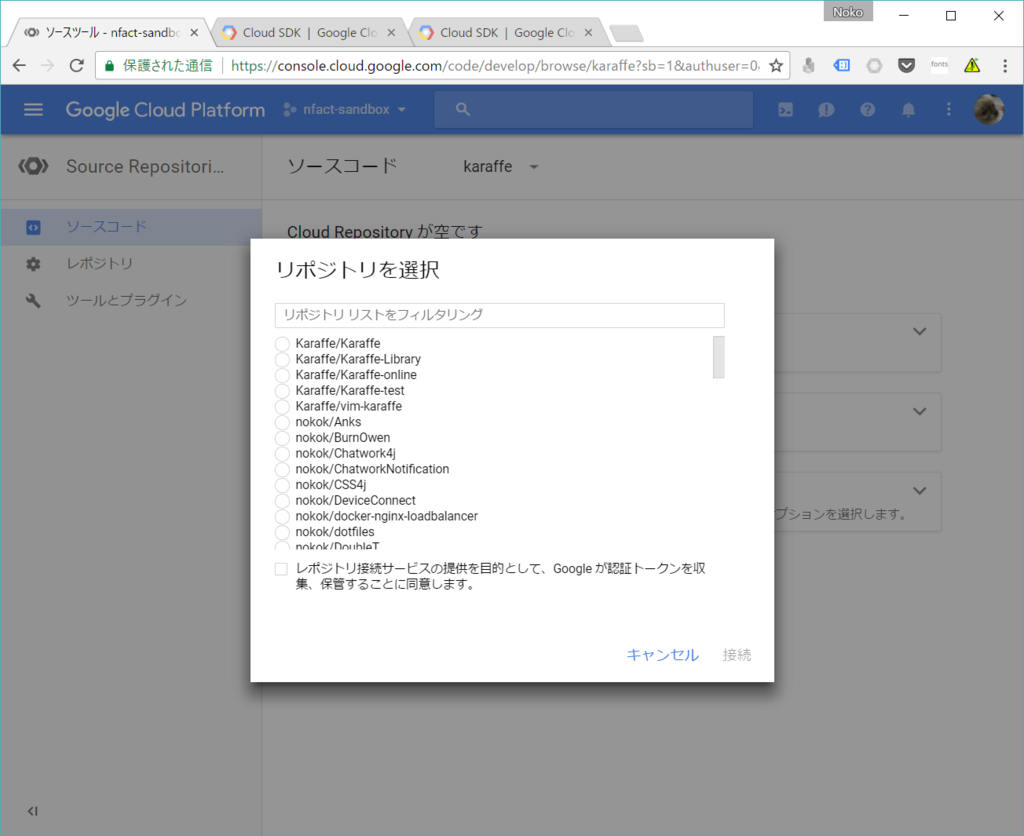Select the nokok/Chatwork4j radio button

tap(282, 453)
